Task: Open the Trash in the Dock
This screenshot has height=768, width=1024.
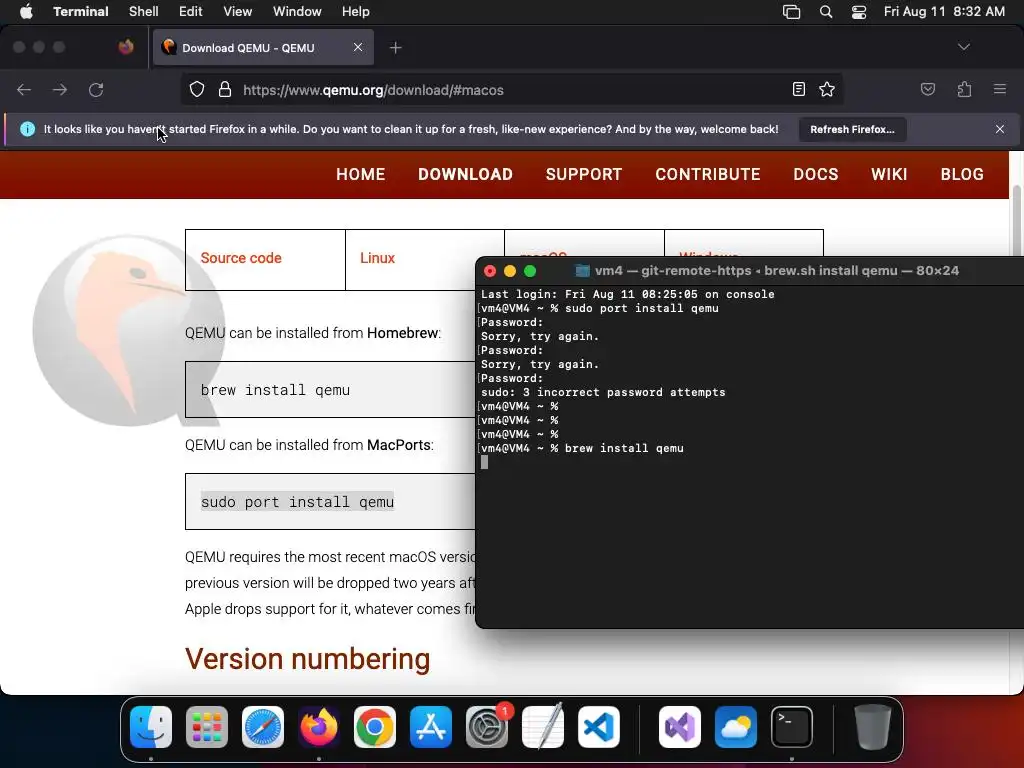Action: [x=872, y=727]
